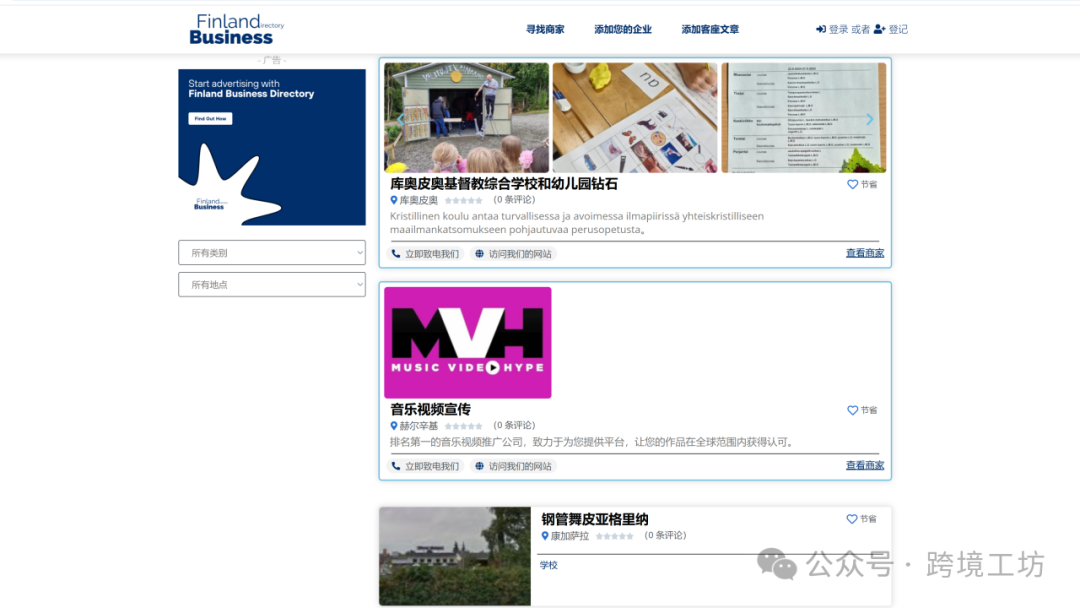Click the star rating beside 0 条评论 for MVH
The width and height of the screenshot is (1080, 608).
coord(463,425)
